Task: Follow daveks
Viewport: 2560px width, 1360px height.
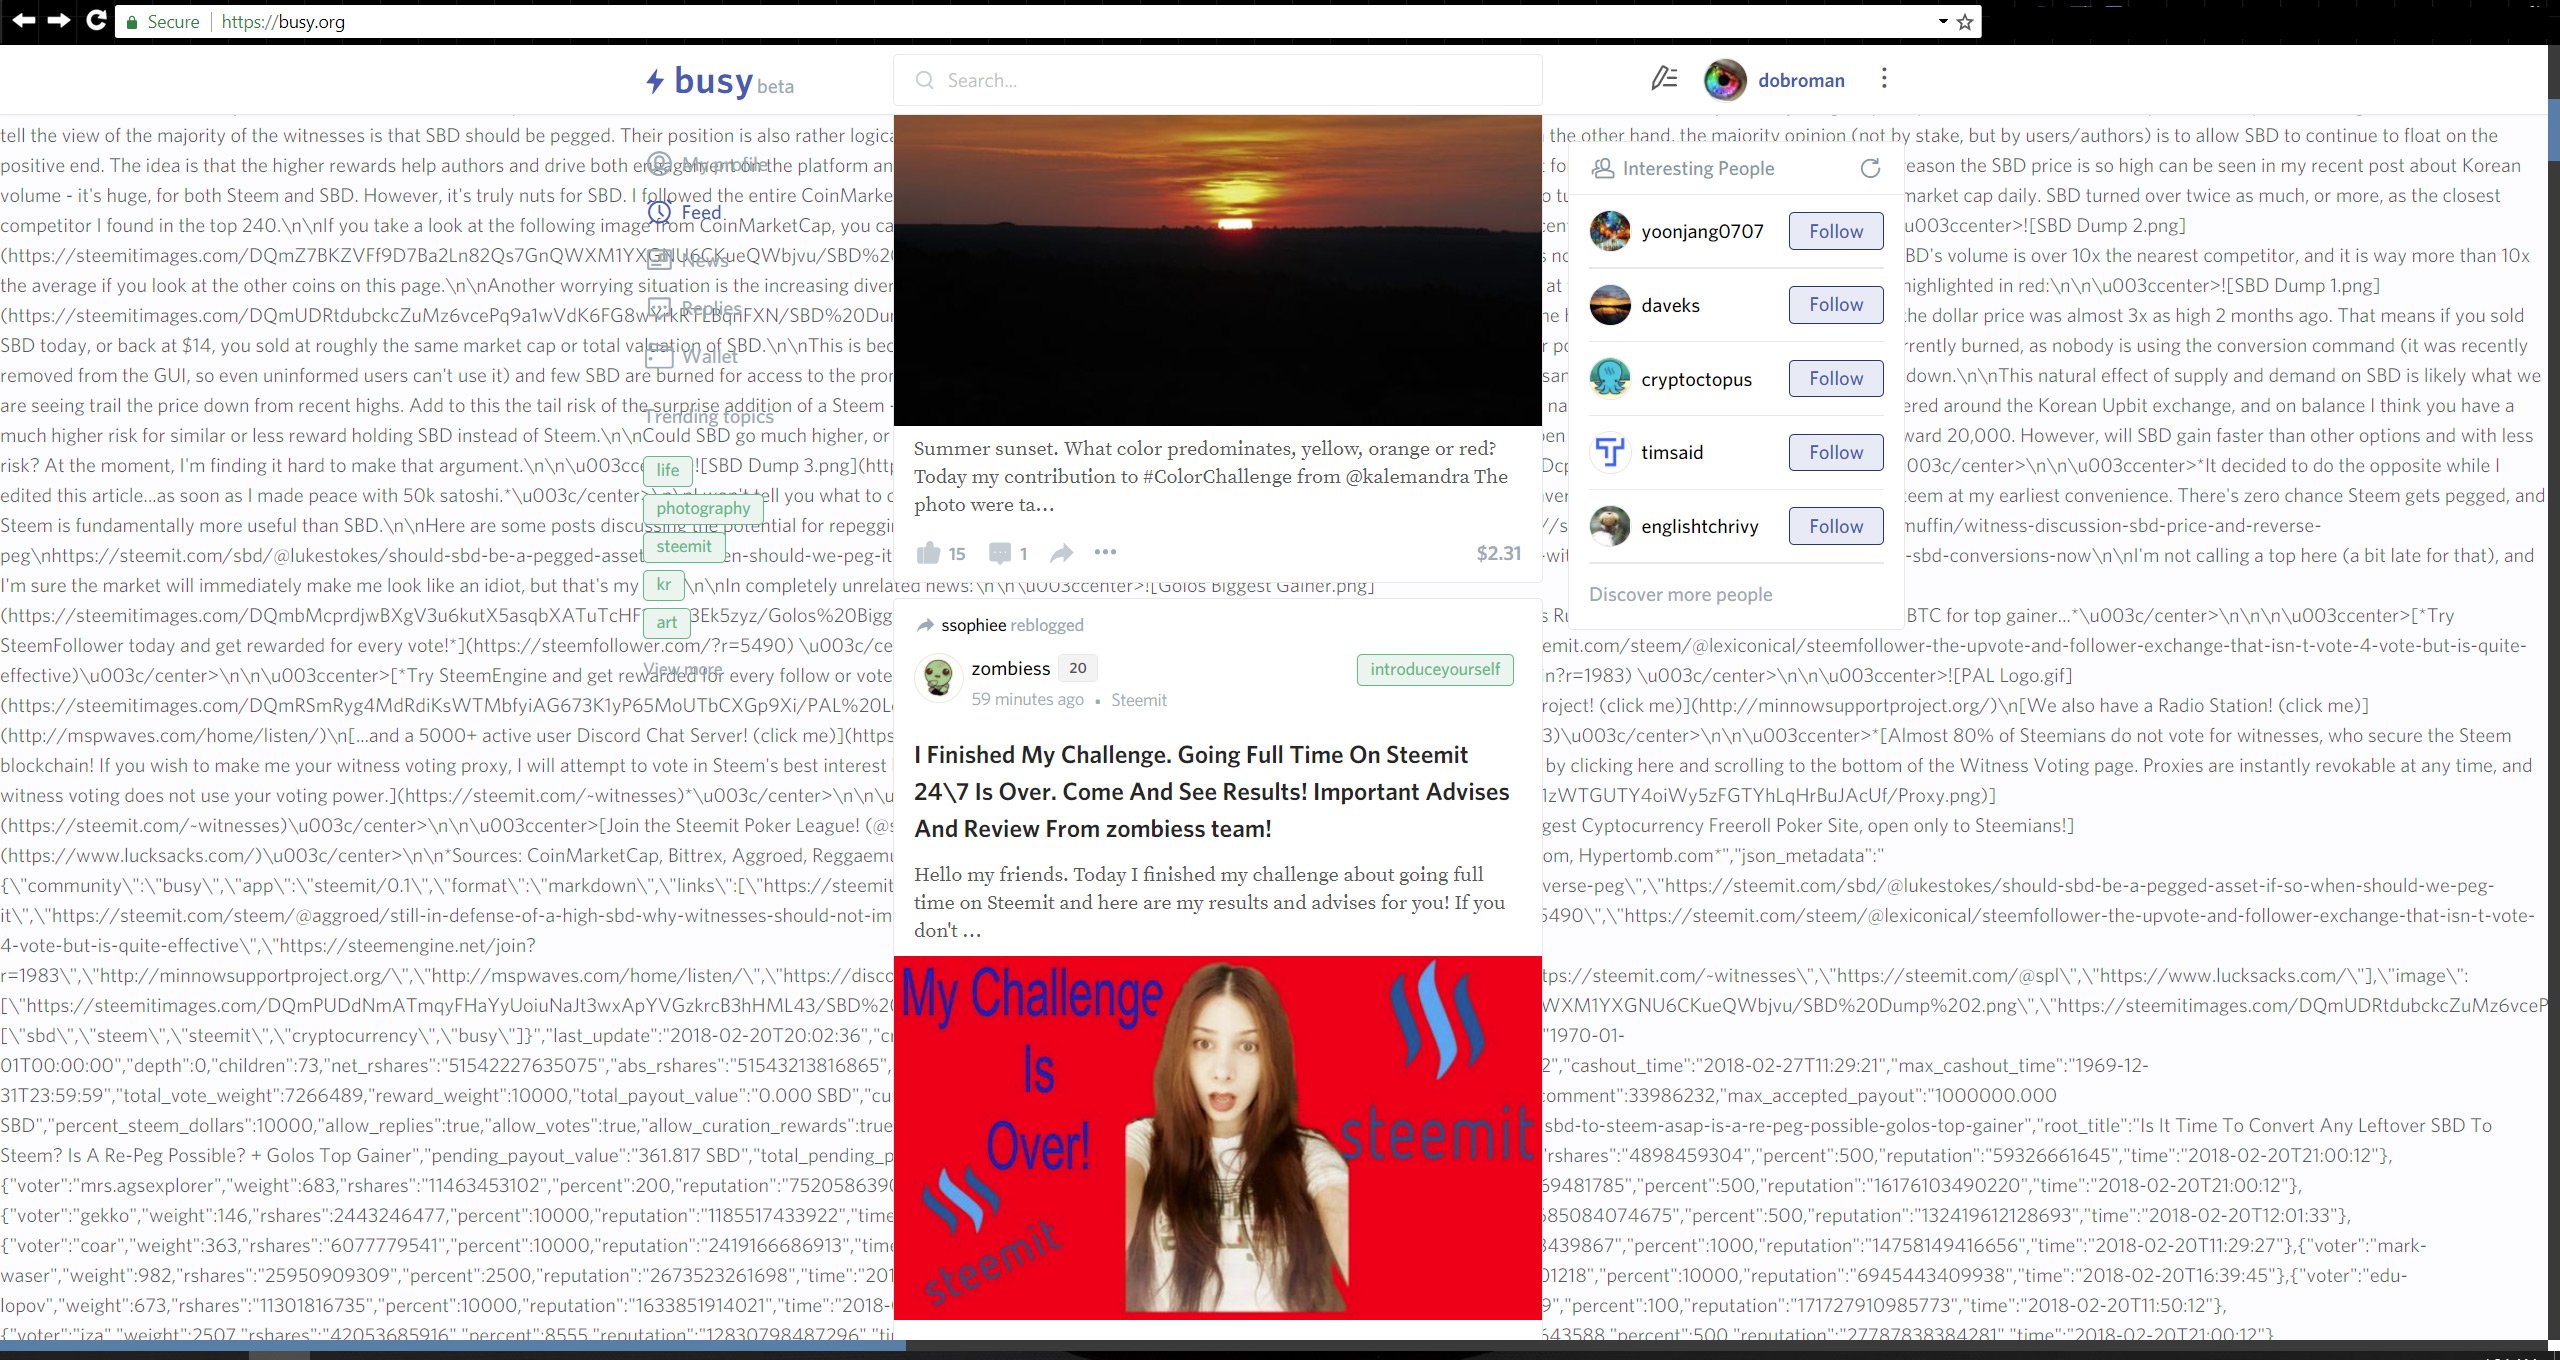Action: [x=1836, y=304]
